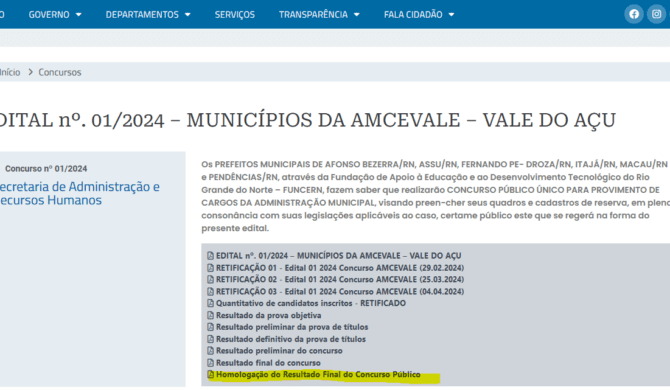Open Resultado preliminar do concurso link
This screenshot has height=390, width=670.
[279, 351]
